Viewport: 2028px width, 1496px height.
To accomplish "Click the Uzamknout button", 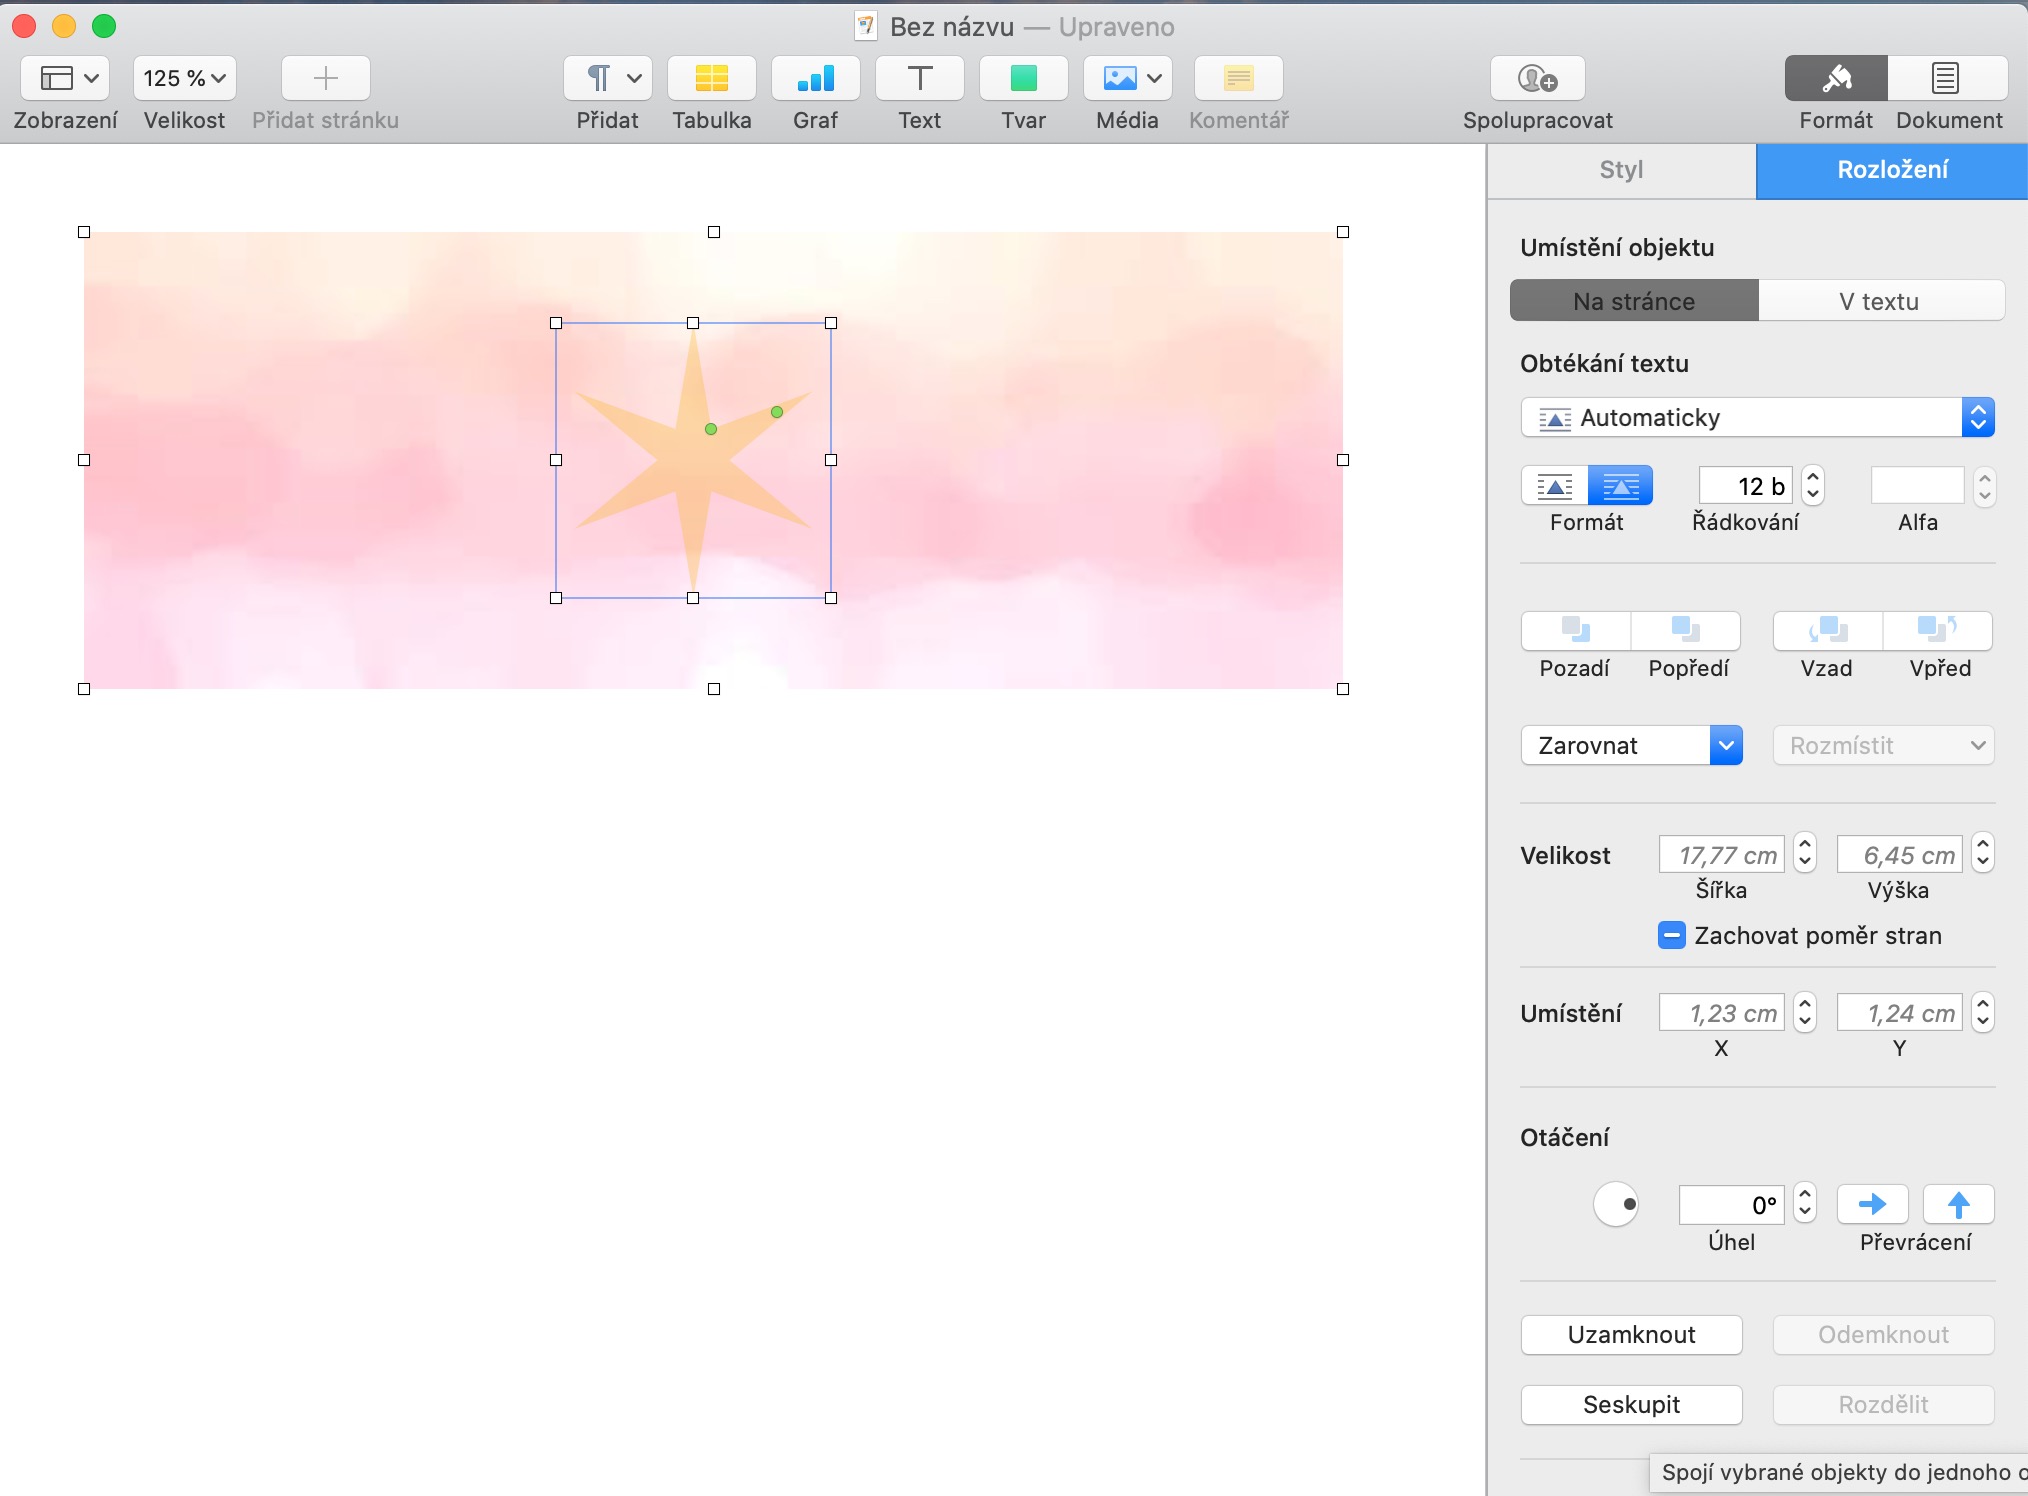I will (x=1631, y=1334).
